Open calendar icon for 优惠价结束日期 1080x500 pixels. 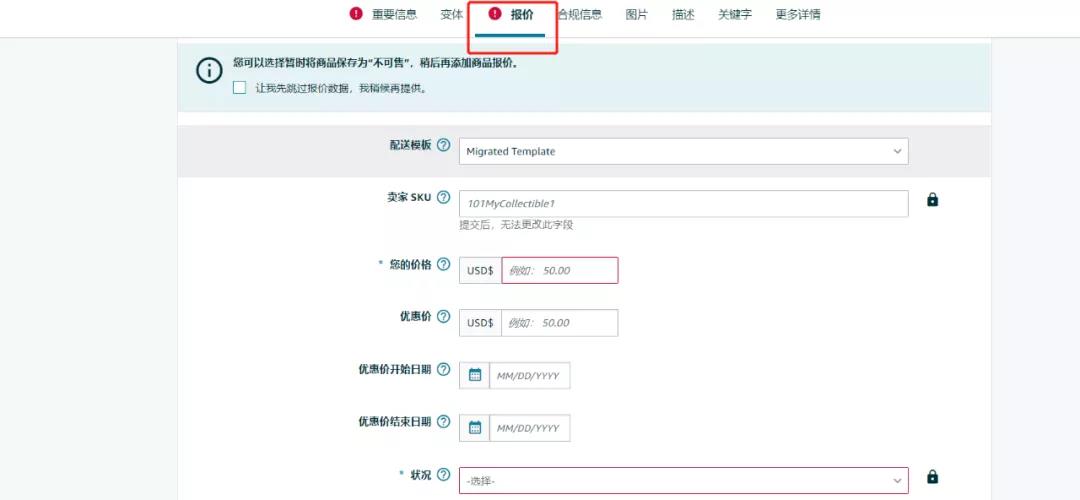(475, 428)
